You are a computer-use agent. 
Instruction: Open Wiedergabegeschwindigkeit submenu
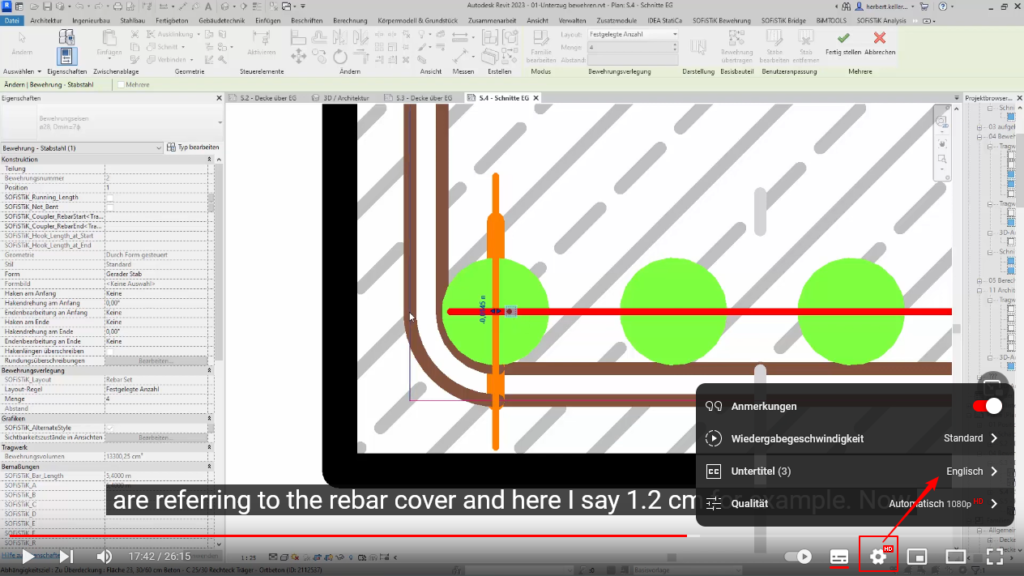(x=854, y=438)
